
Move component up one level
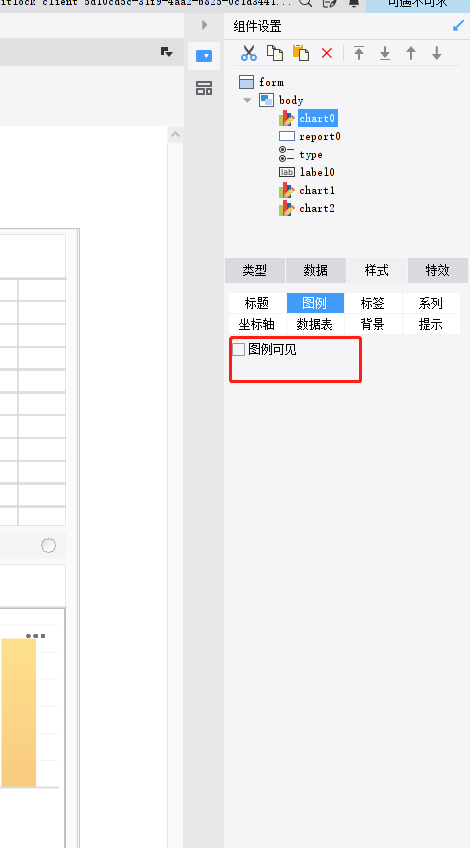[411, 53]
